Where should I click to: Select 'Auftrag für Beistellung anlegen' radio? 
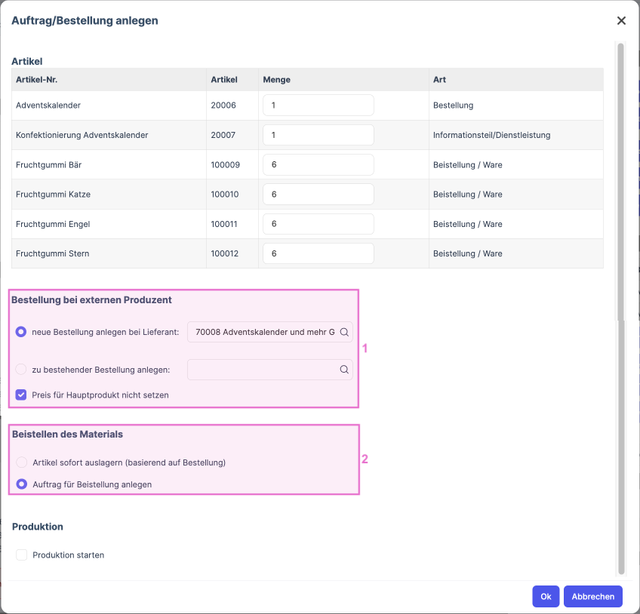pos(21,484)
